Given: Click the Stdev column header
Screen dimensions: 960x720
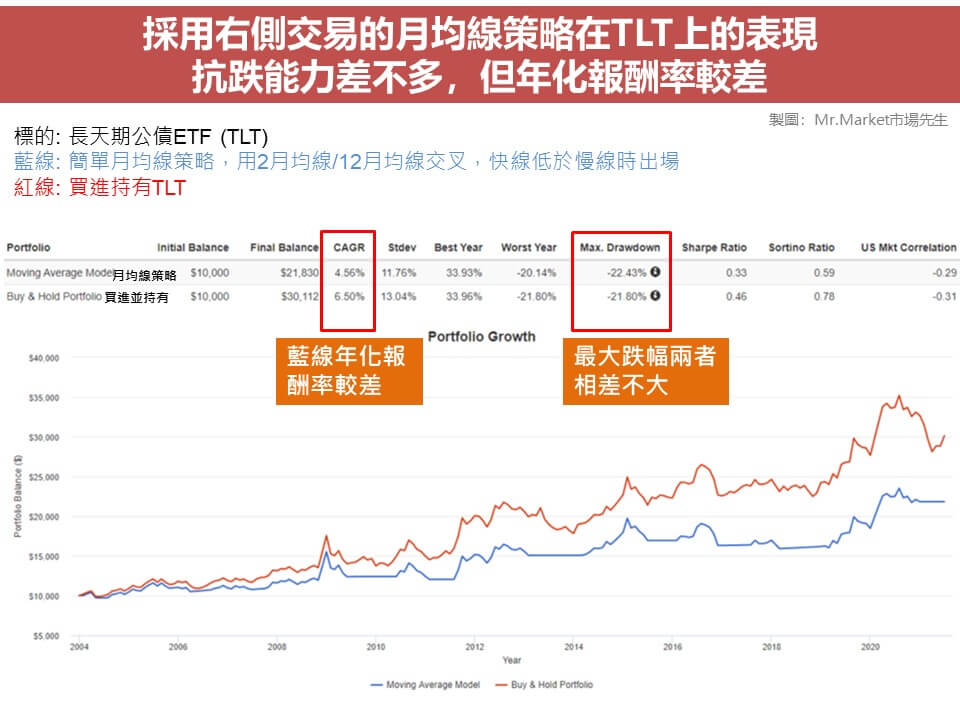Looking at the screenshot, I should point(402,247).
